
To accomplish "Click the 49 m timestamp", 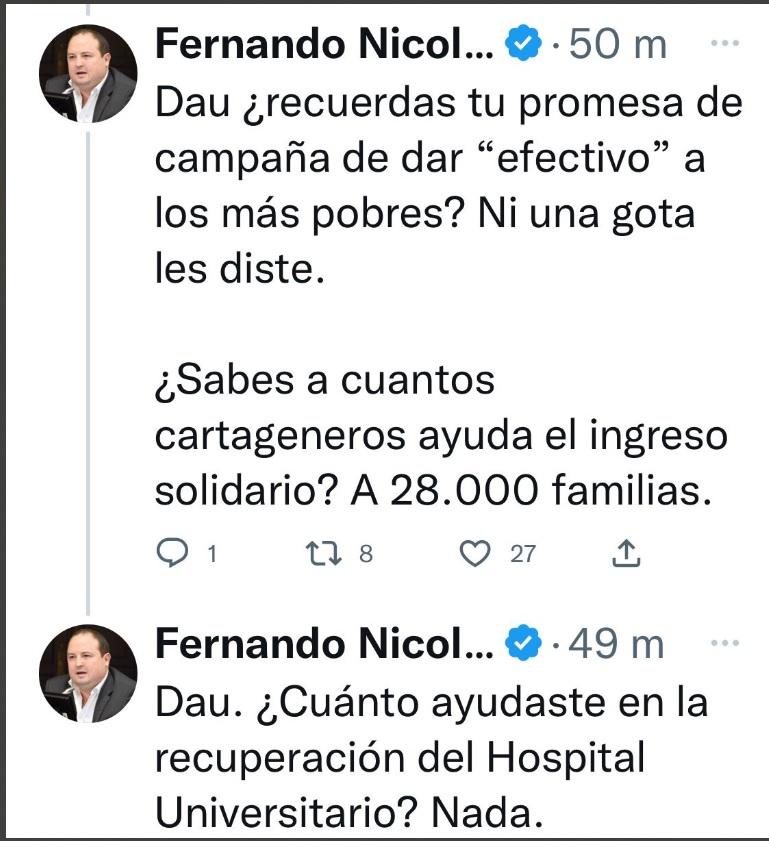I will point(616,645).
